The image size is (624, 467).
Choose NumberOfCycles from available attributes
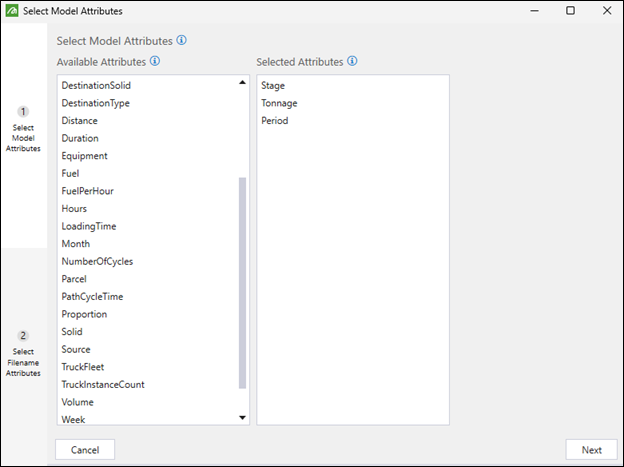point(97,261)
